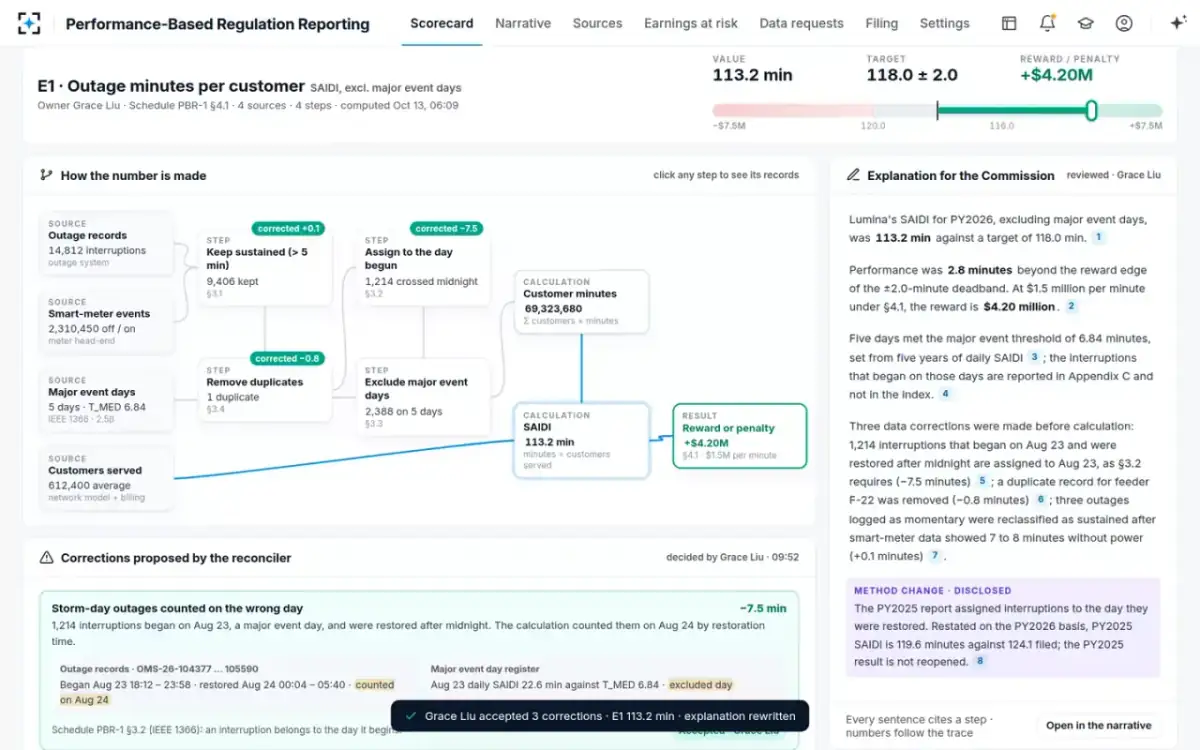Open the Settings tab
The width and height of the screenshot is (1200, 750).
(944, 23)
